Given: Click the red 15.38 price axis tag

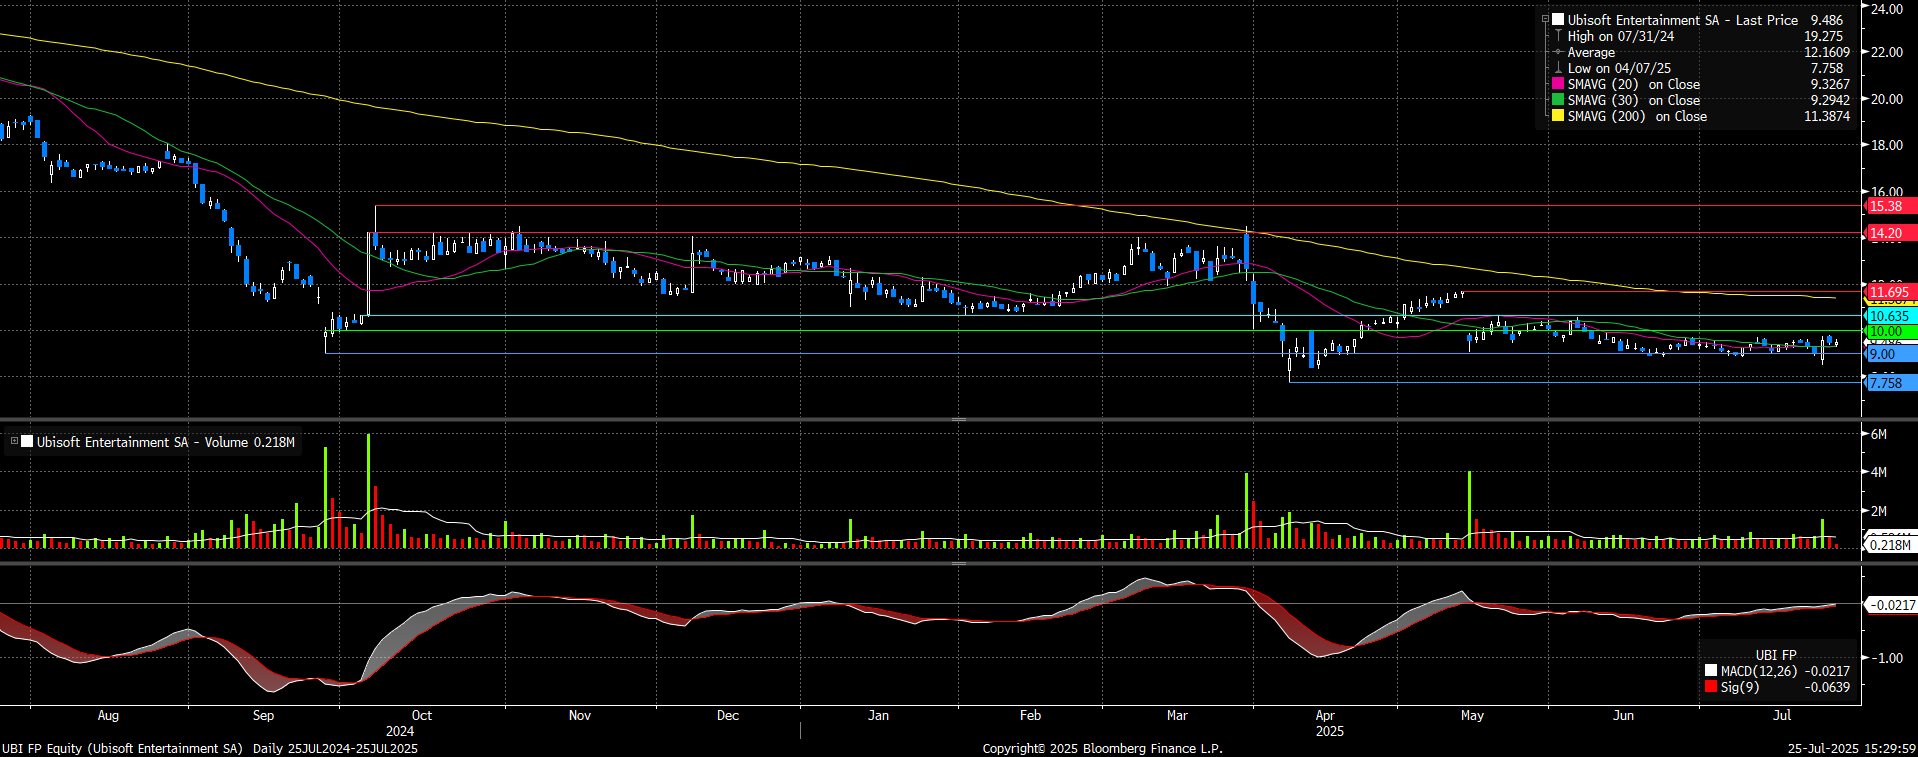Looking at the screenshot, I should coord(1889,206).
